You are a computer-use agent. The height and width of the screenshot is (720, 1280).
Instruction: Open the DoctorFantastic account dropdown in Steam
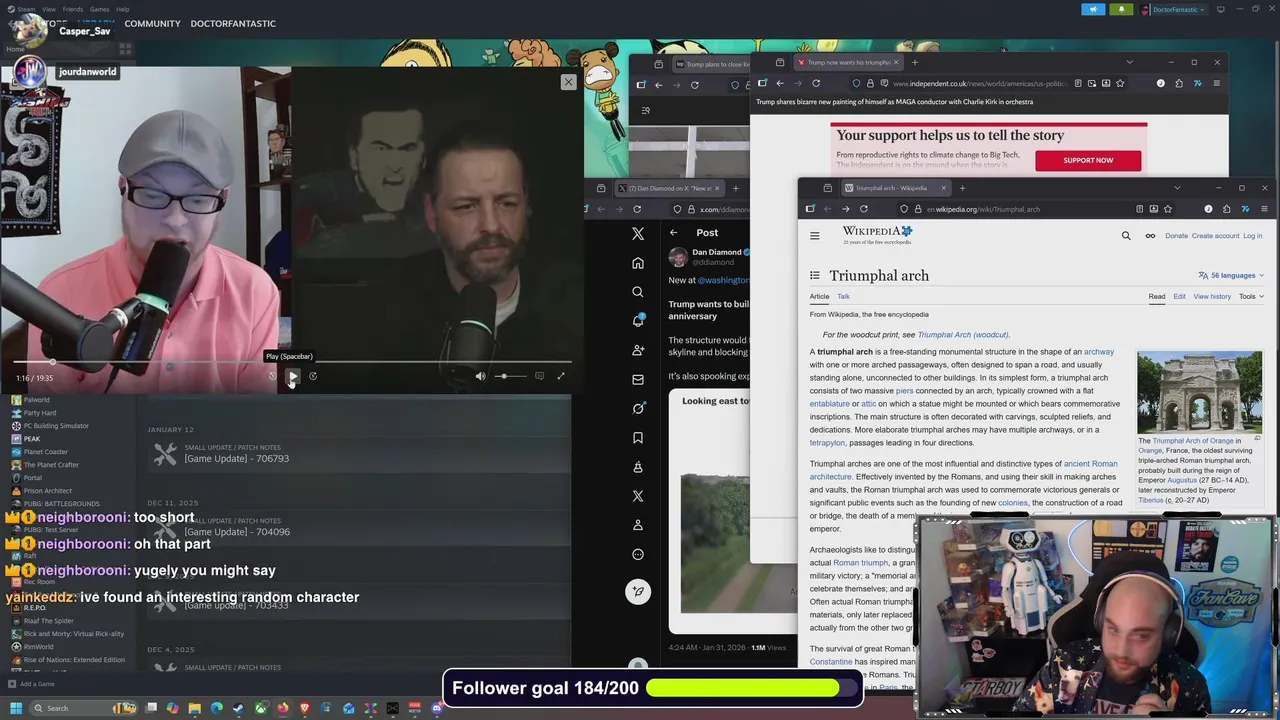(1173, 9)
